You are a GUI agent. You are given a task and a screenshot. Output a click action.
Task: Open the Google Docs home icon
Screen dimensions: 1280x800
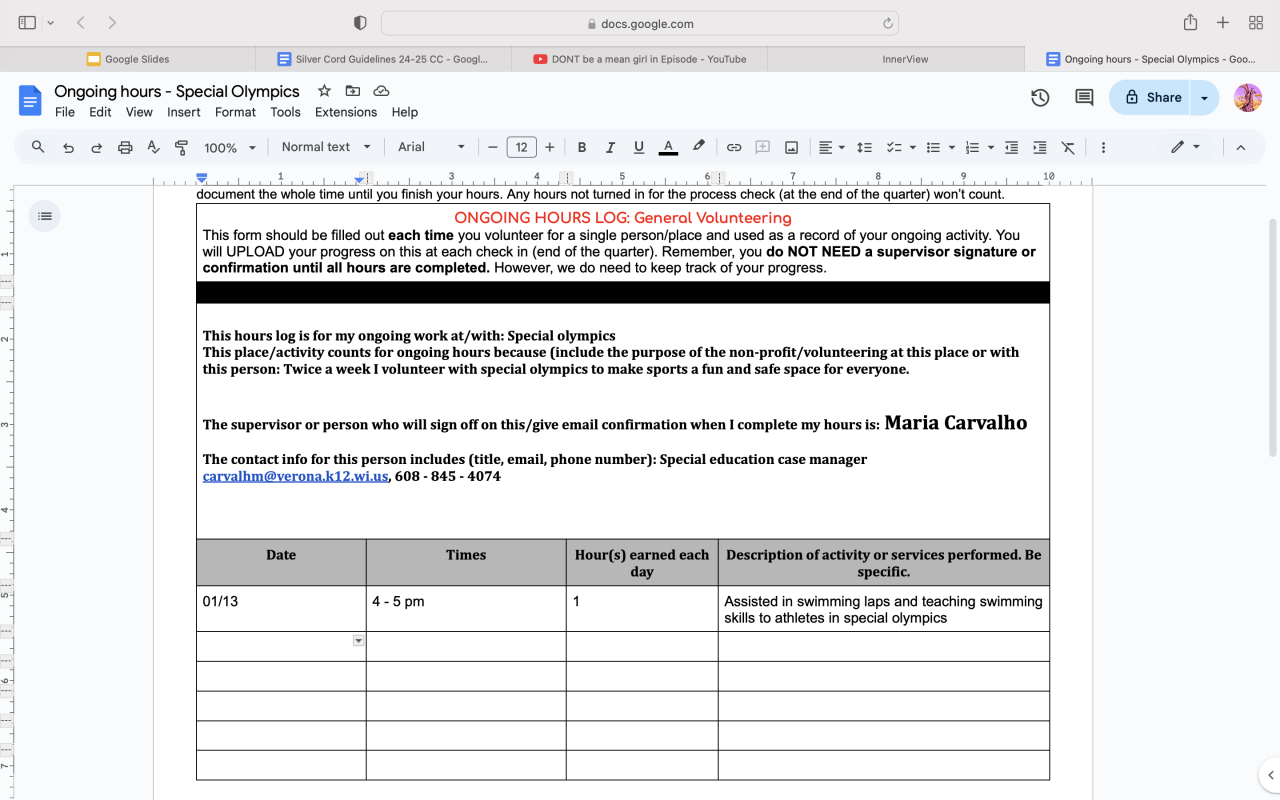coord(30,100)
